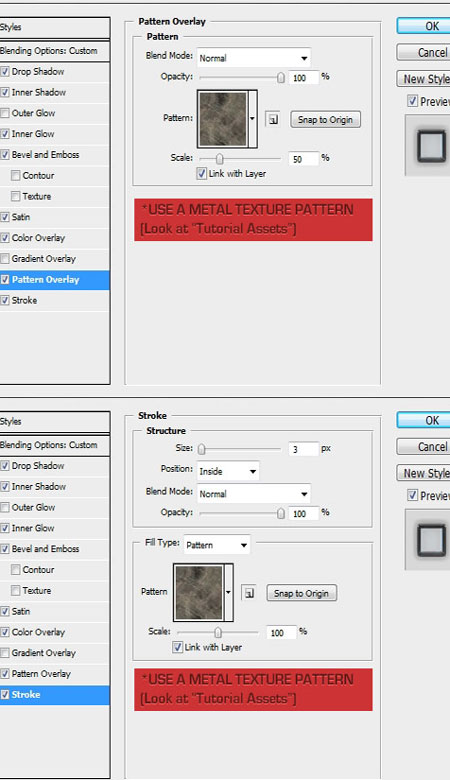450x780 pixels.
Task: Click New Style in the Pattern Overlay dialog
Action: (424, 79)
